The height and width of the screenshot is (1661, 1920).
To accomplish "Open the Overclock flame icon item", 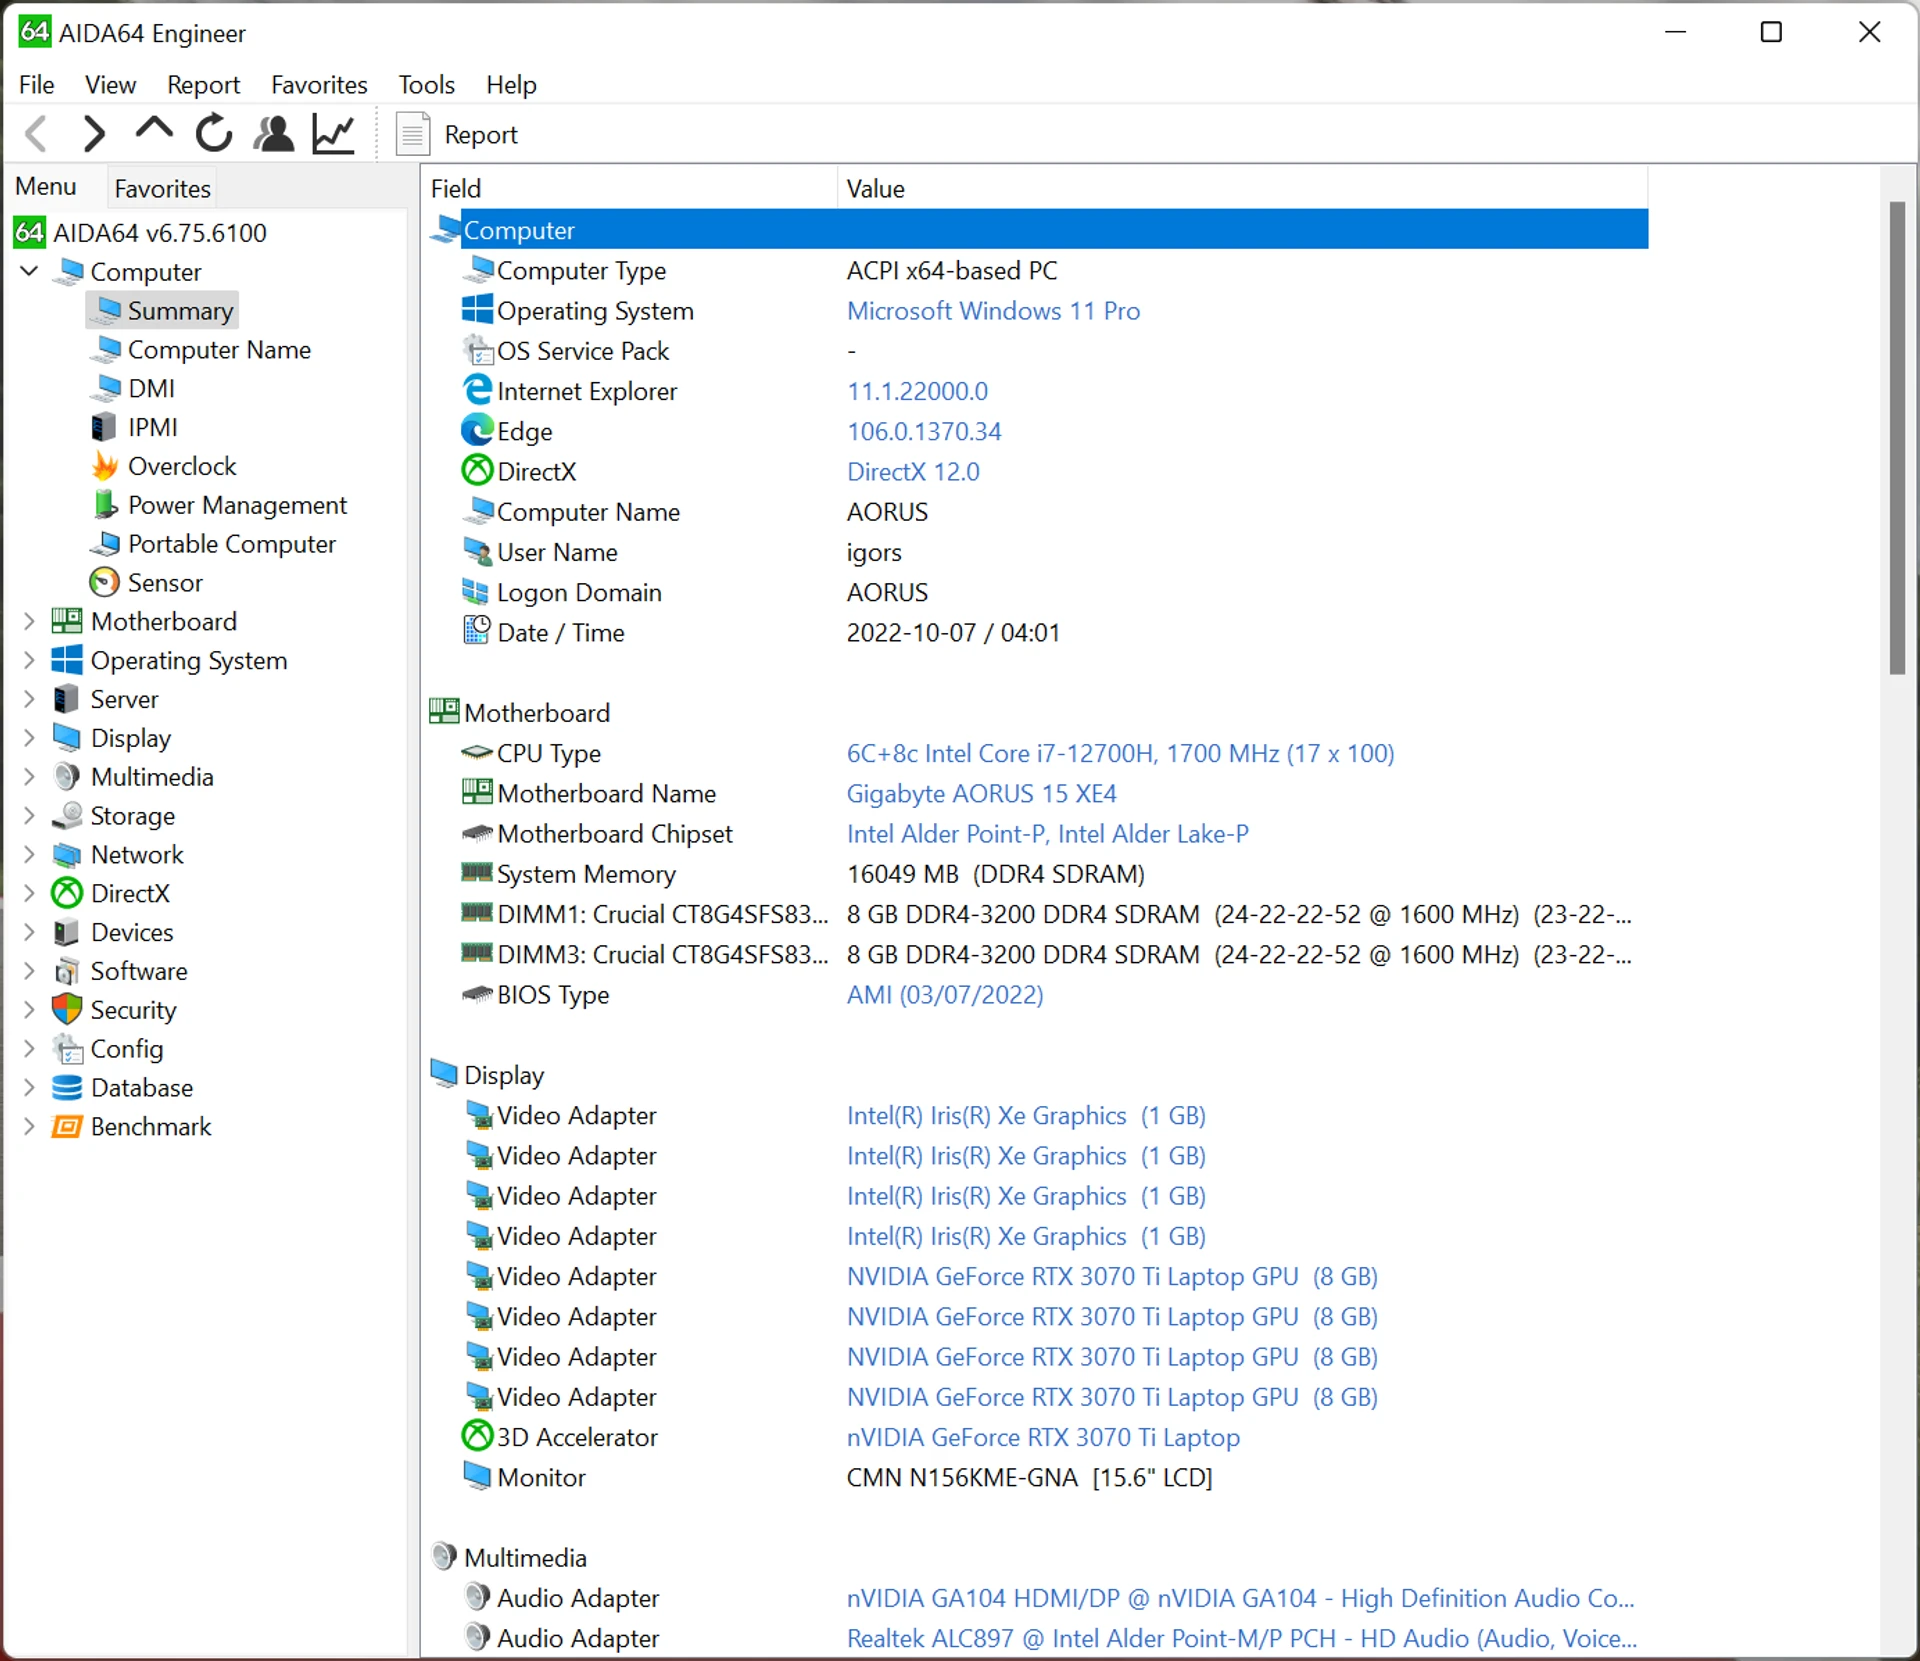I will pyautogui.click(x=105, y=466).
